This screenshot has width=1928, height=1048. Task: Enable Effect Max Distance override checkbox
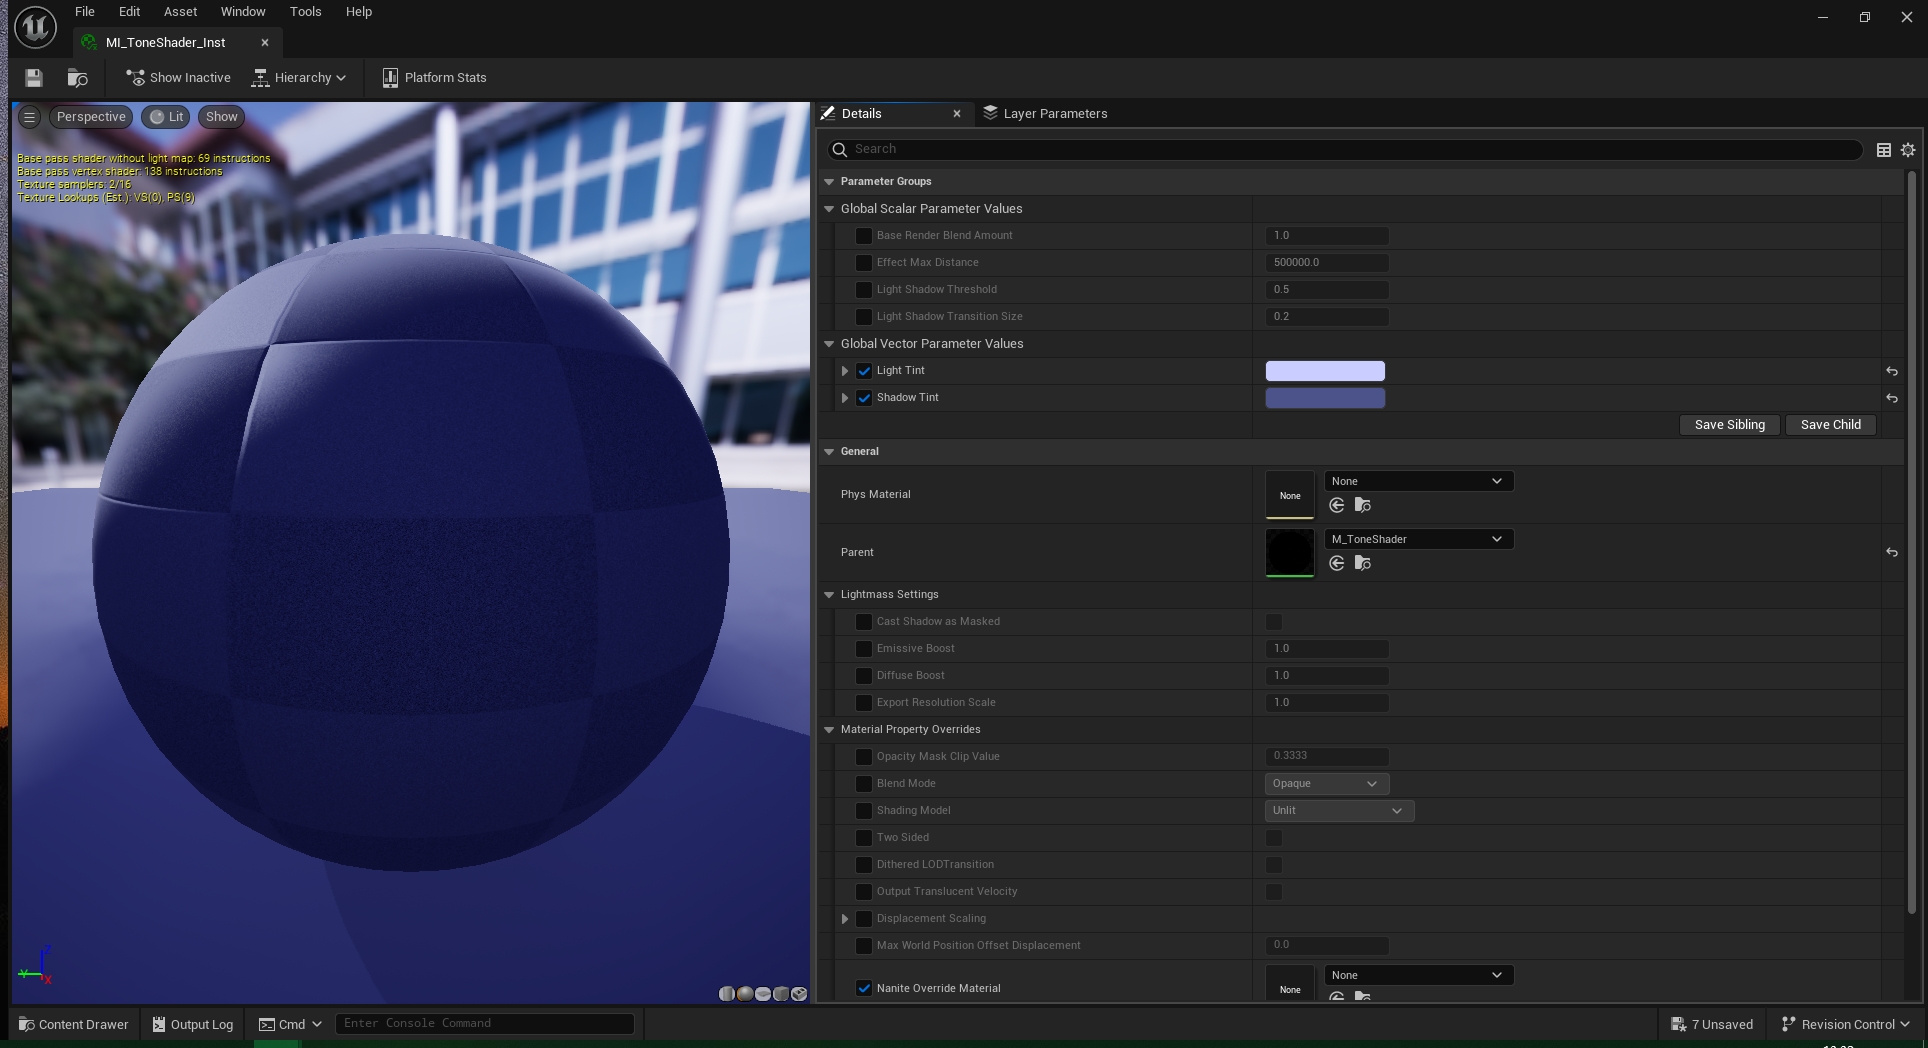864,263
